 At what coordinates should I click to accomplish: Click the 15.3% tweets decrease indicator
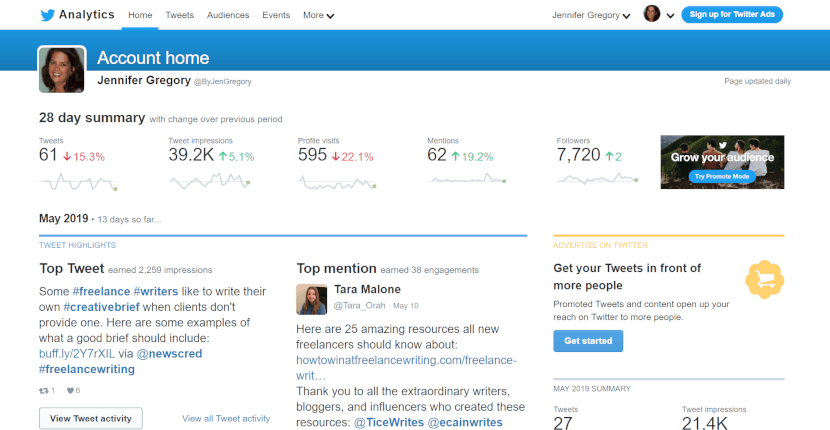84,157
